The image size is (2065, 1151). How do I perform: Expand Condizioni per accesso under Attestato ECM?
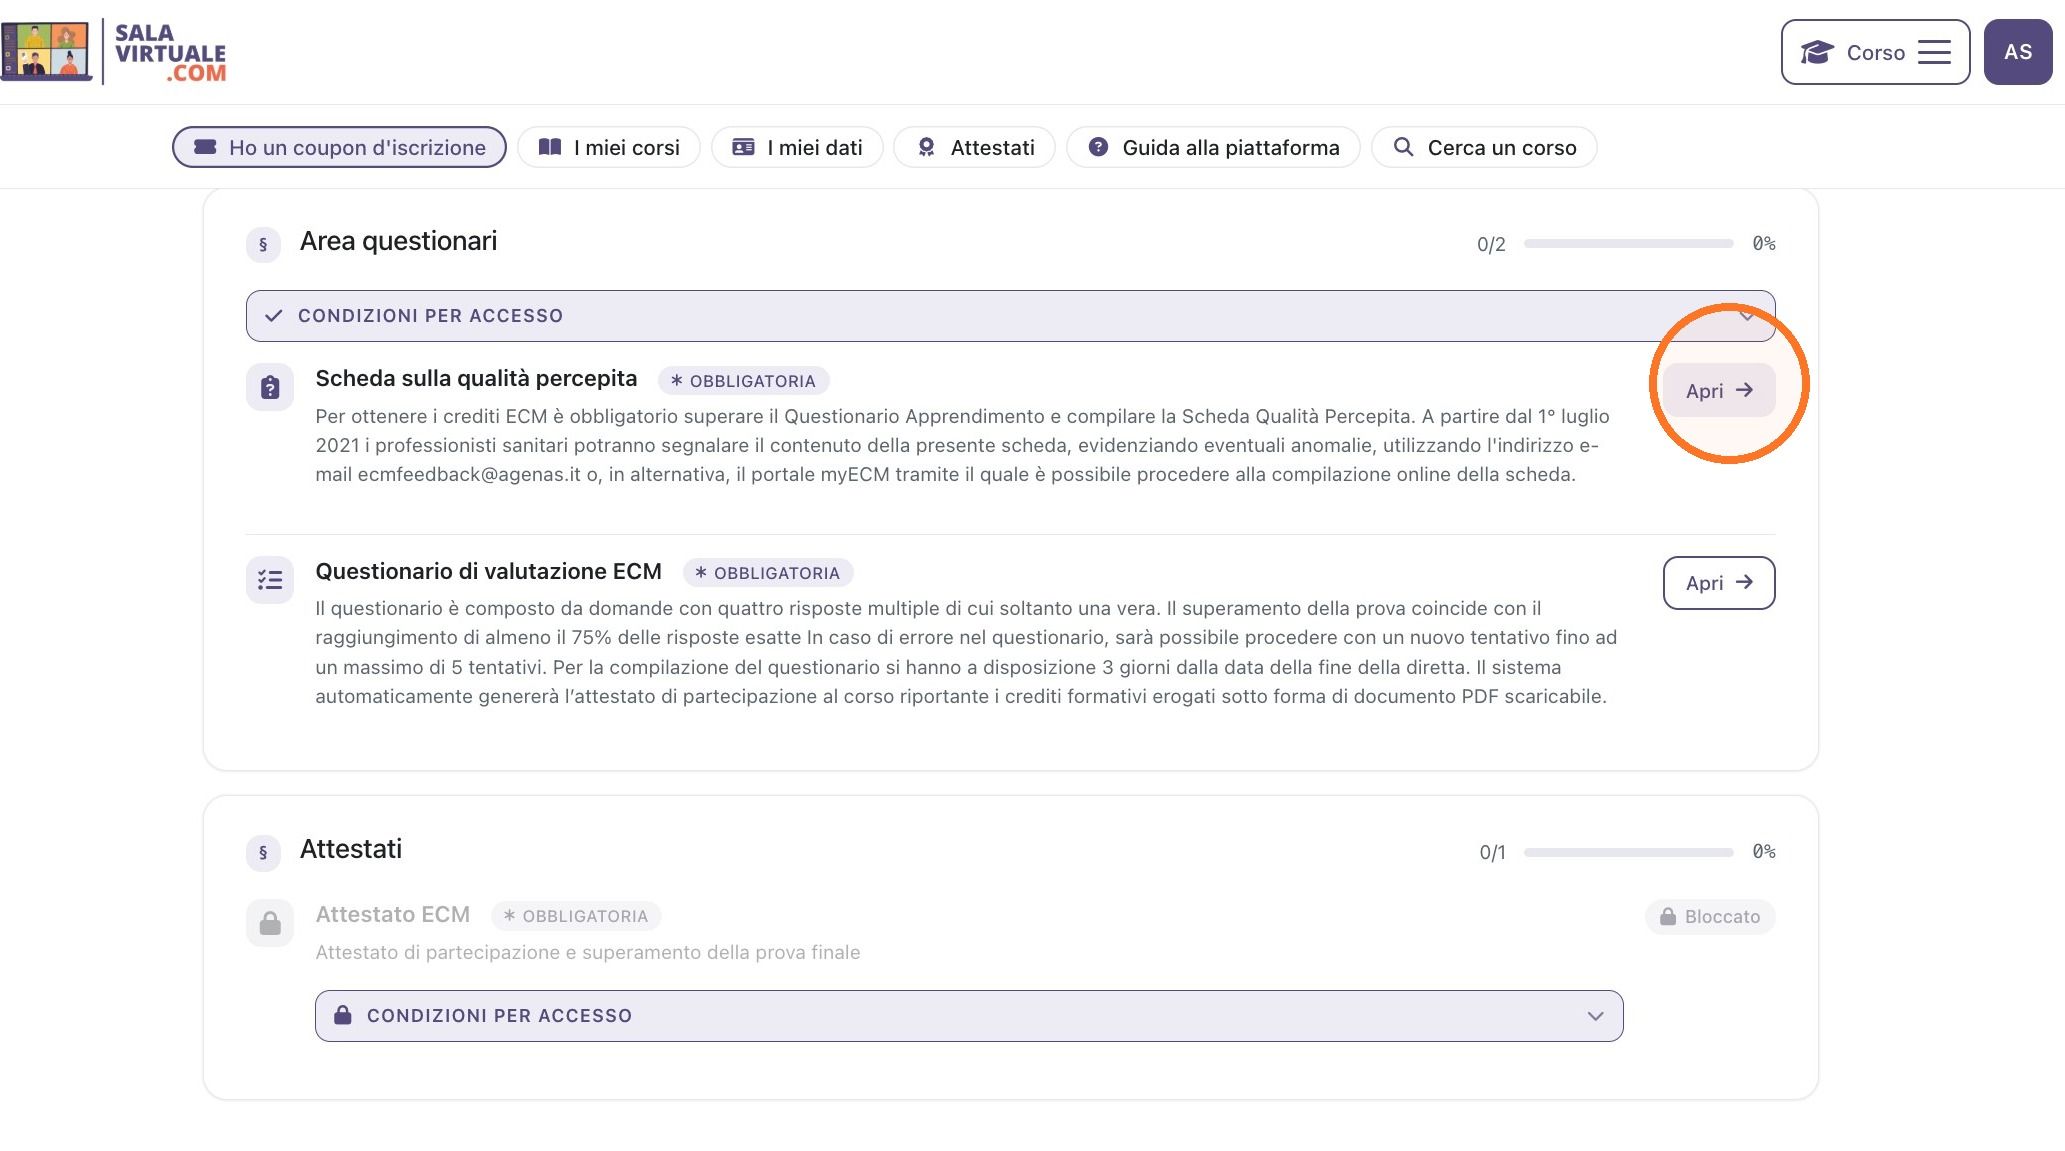(x=969, y=1016)
